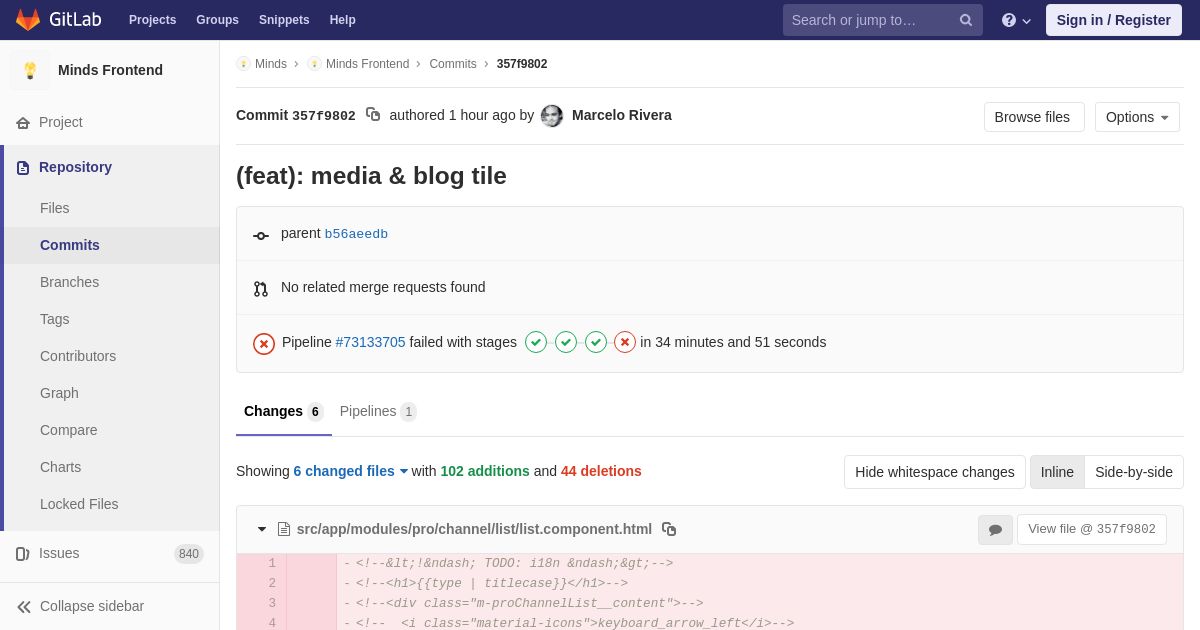Click the first passed stage icon

coord(536,342)
